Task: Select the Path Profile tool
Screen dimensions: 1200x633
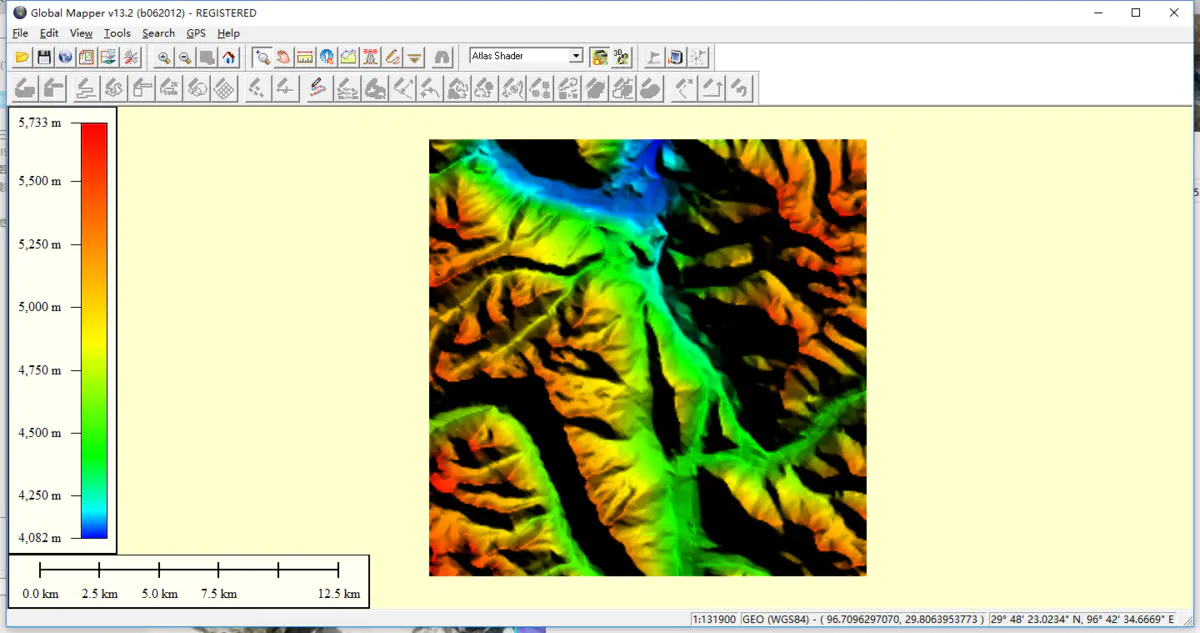Action: coord(349,57)
